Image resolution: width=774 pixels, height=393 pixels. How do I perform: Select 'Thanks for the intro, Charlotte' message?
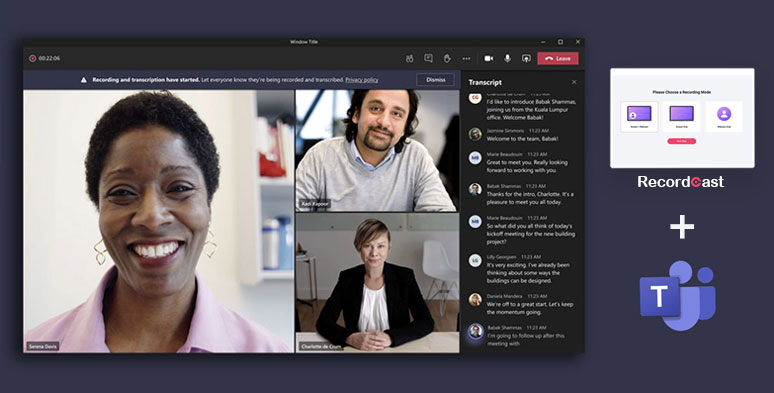(530, 198)
